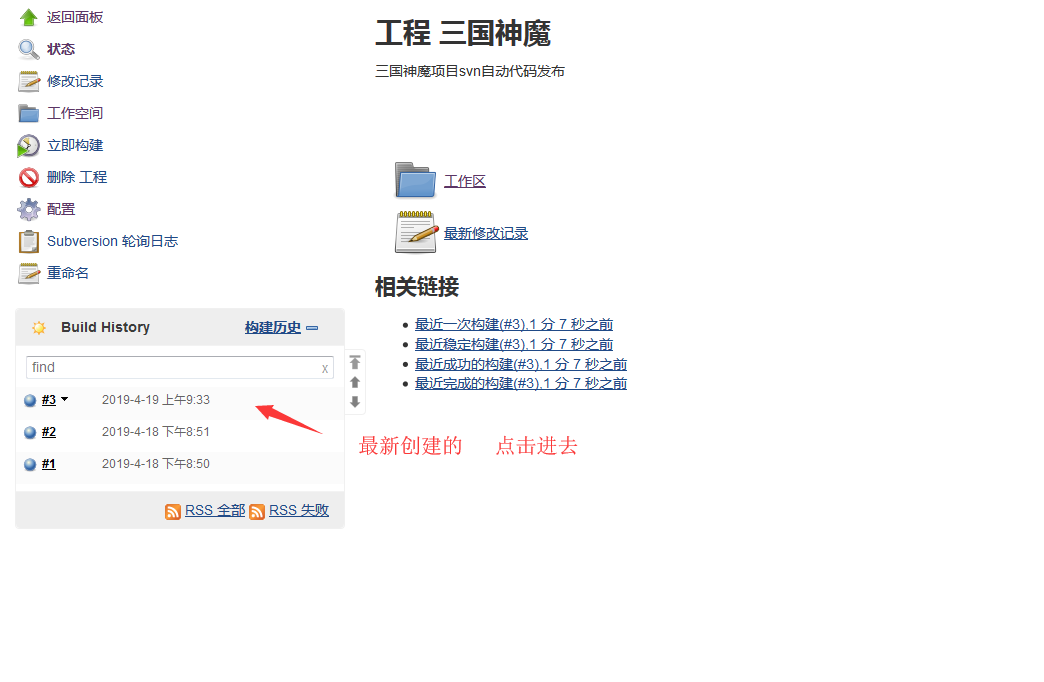The height and width of the screenshot is (682, 1044).
Task: Click the find build search field
Action: coord(173,367)
